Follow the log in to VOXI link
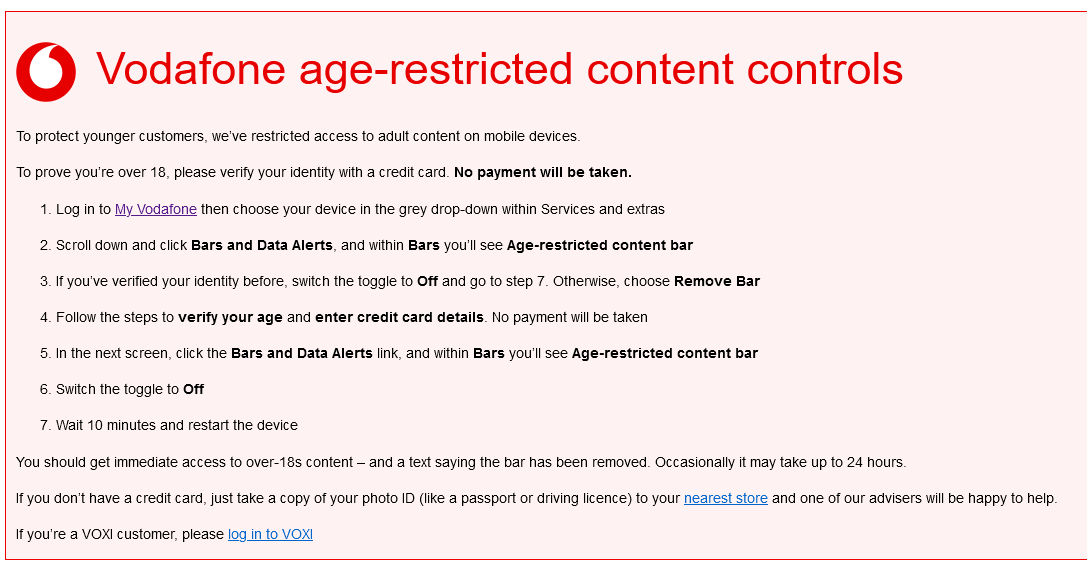1087x577 pixels. pos(270,534)
